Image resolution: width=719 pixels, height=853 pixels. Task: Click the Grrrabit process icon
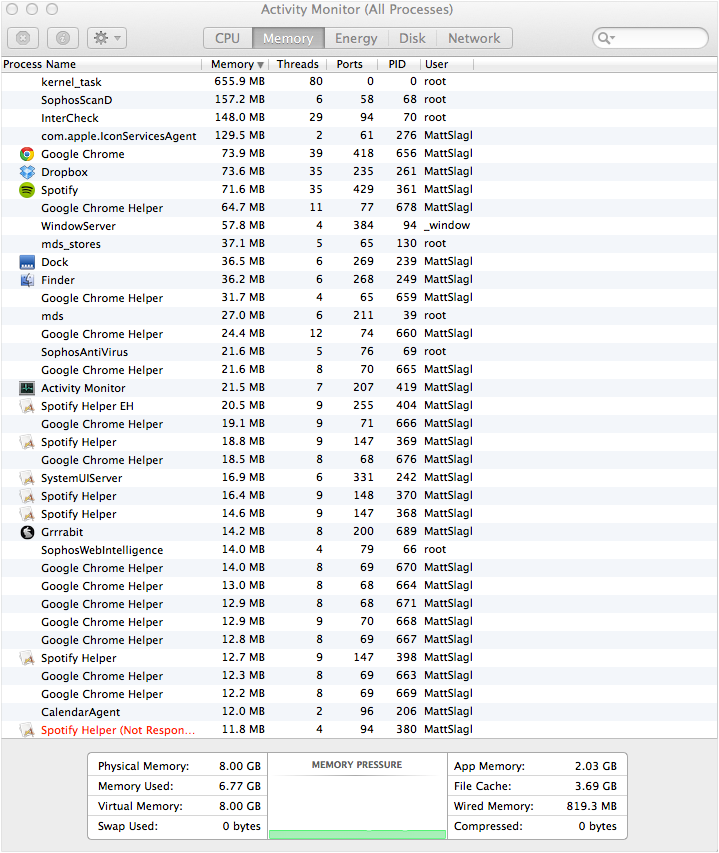(27, 532)
